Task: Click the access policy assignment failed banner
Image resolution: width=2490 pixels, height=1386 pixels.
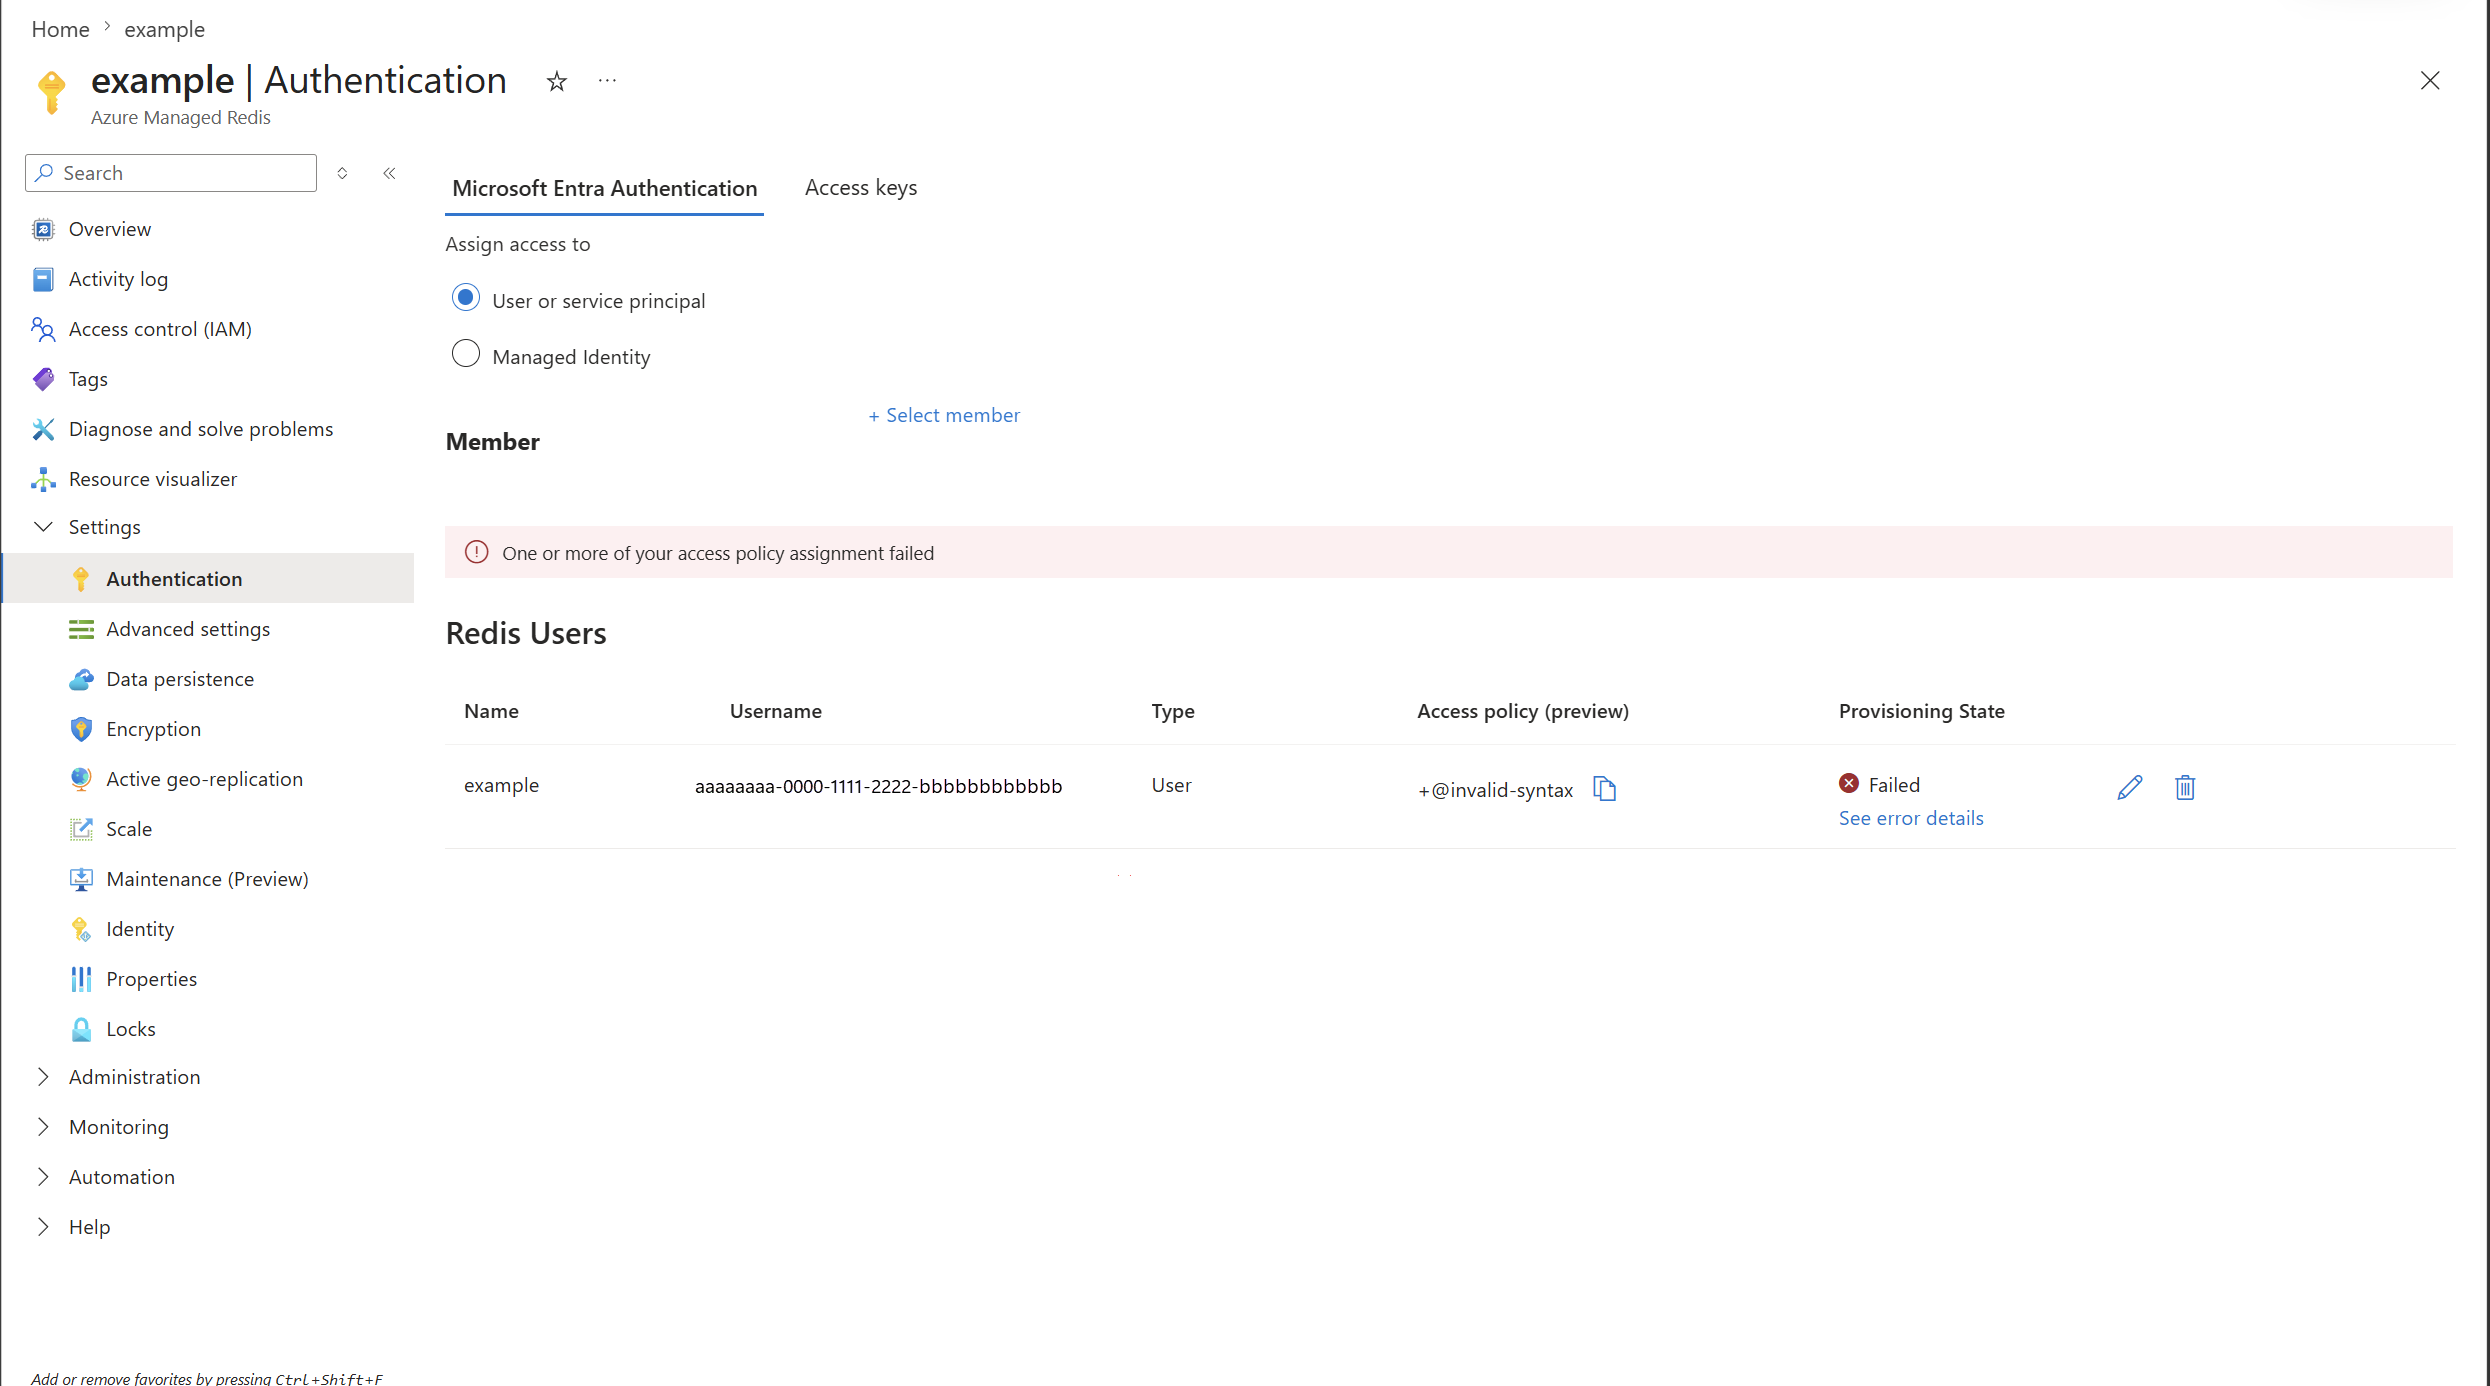Action: point(1449,553)
